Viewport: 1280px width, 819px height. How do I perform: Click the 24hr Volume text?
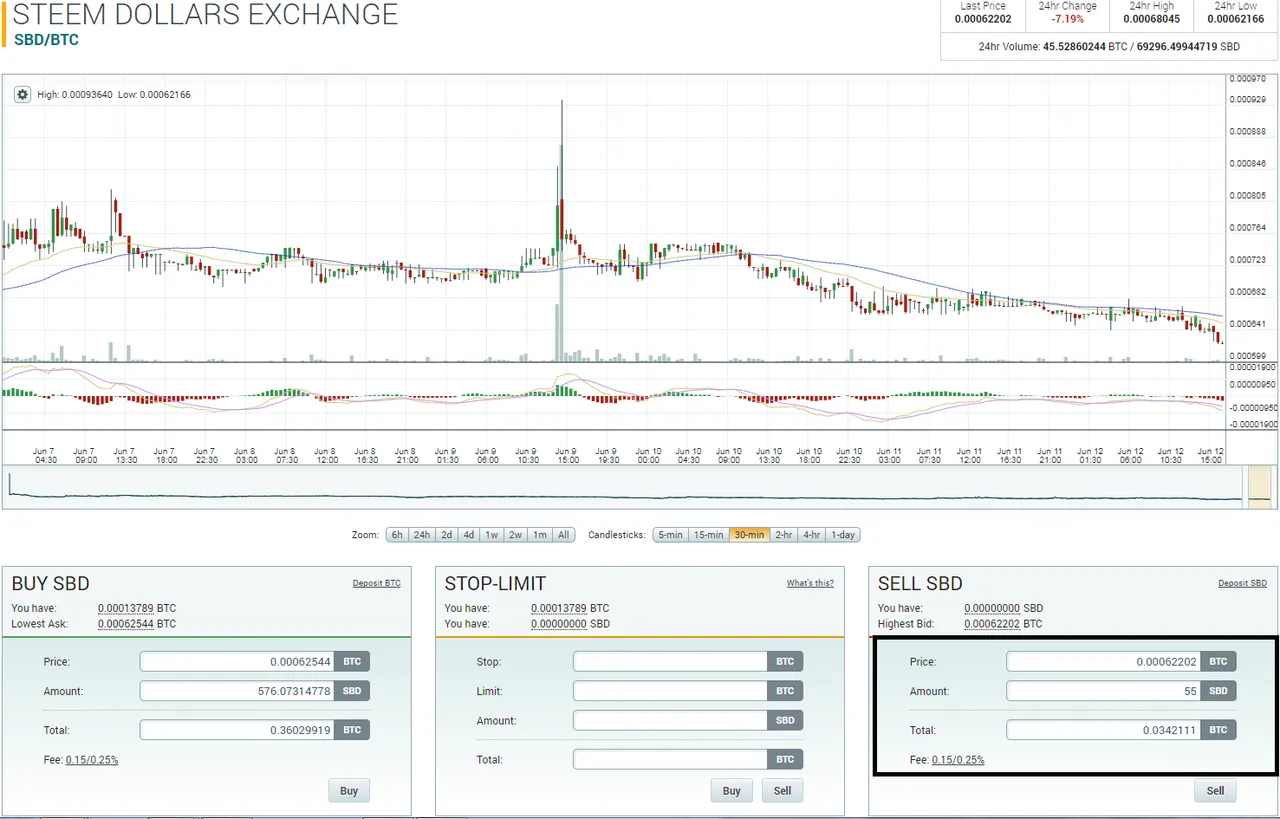pyautogui.click(x=1109, y=46)
